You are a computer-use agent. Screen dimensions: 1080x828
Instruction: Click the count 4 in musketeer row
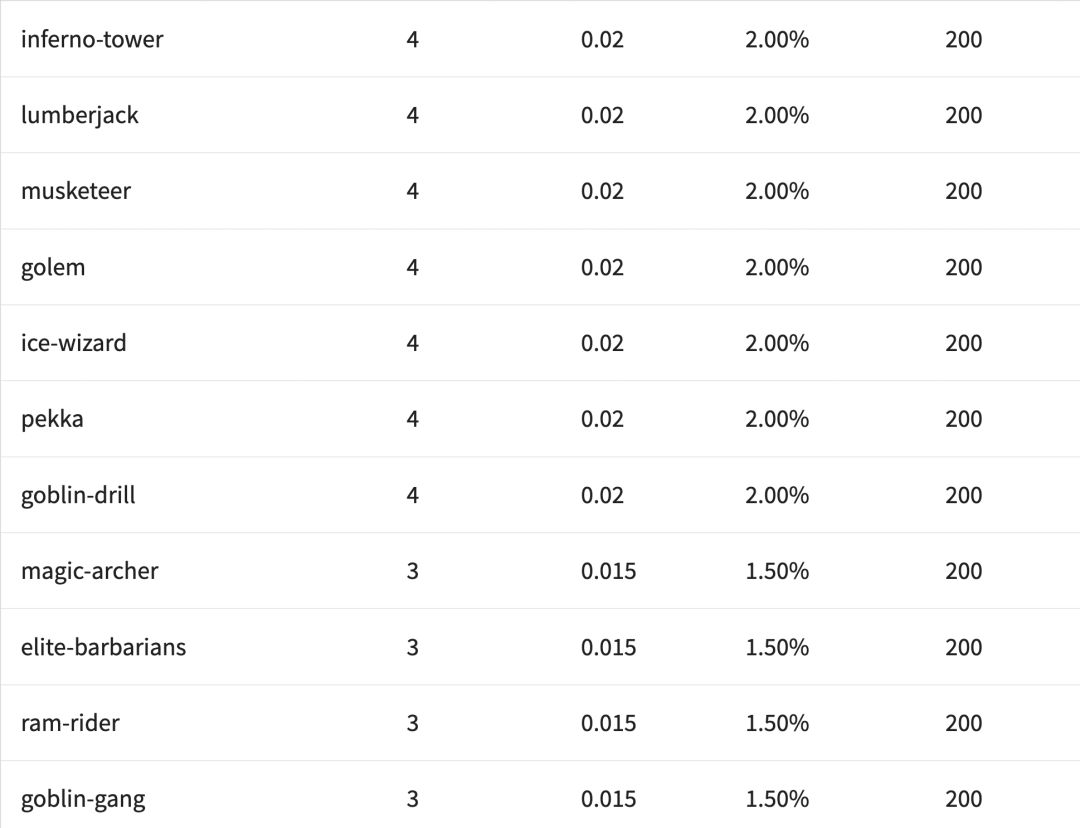click(412, 192)
